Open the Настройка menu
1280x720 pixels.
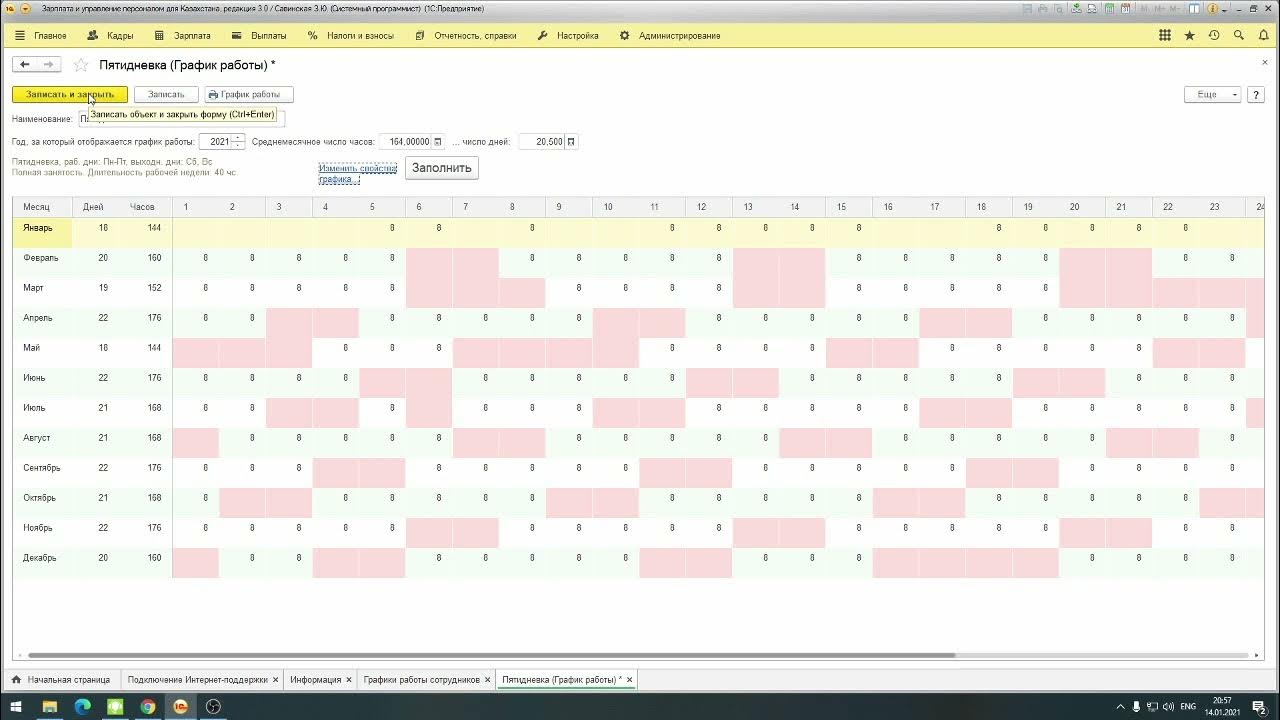(568, 35)
